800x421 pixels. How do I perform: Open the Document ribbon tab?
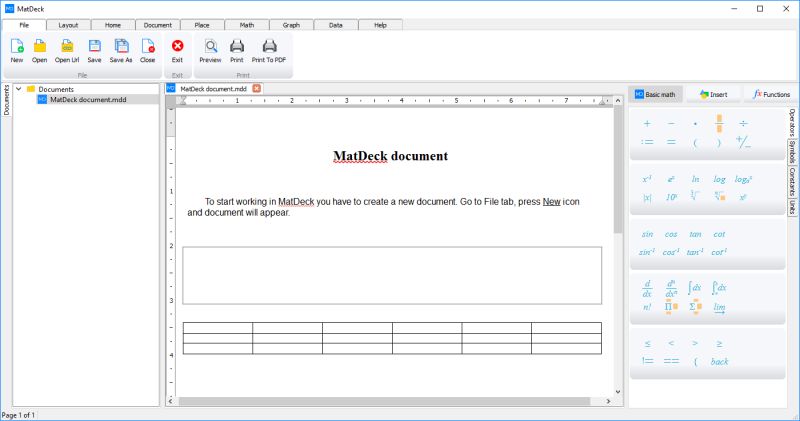pyautogui.click(x=158, y=25)
